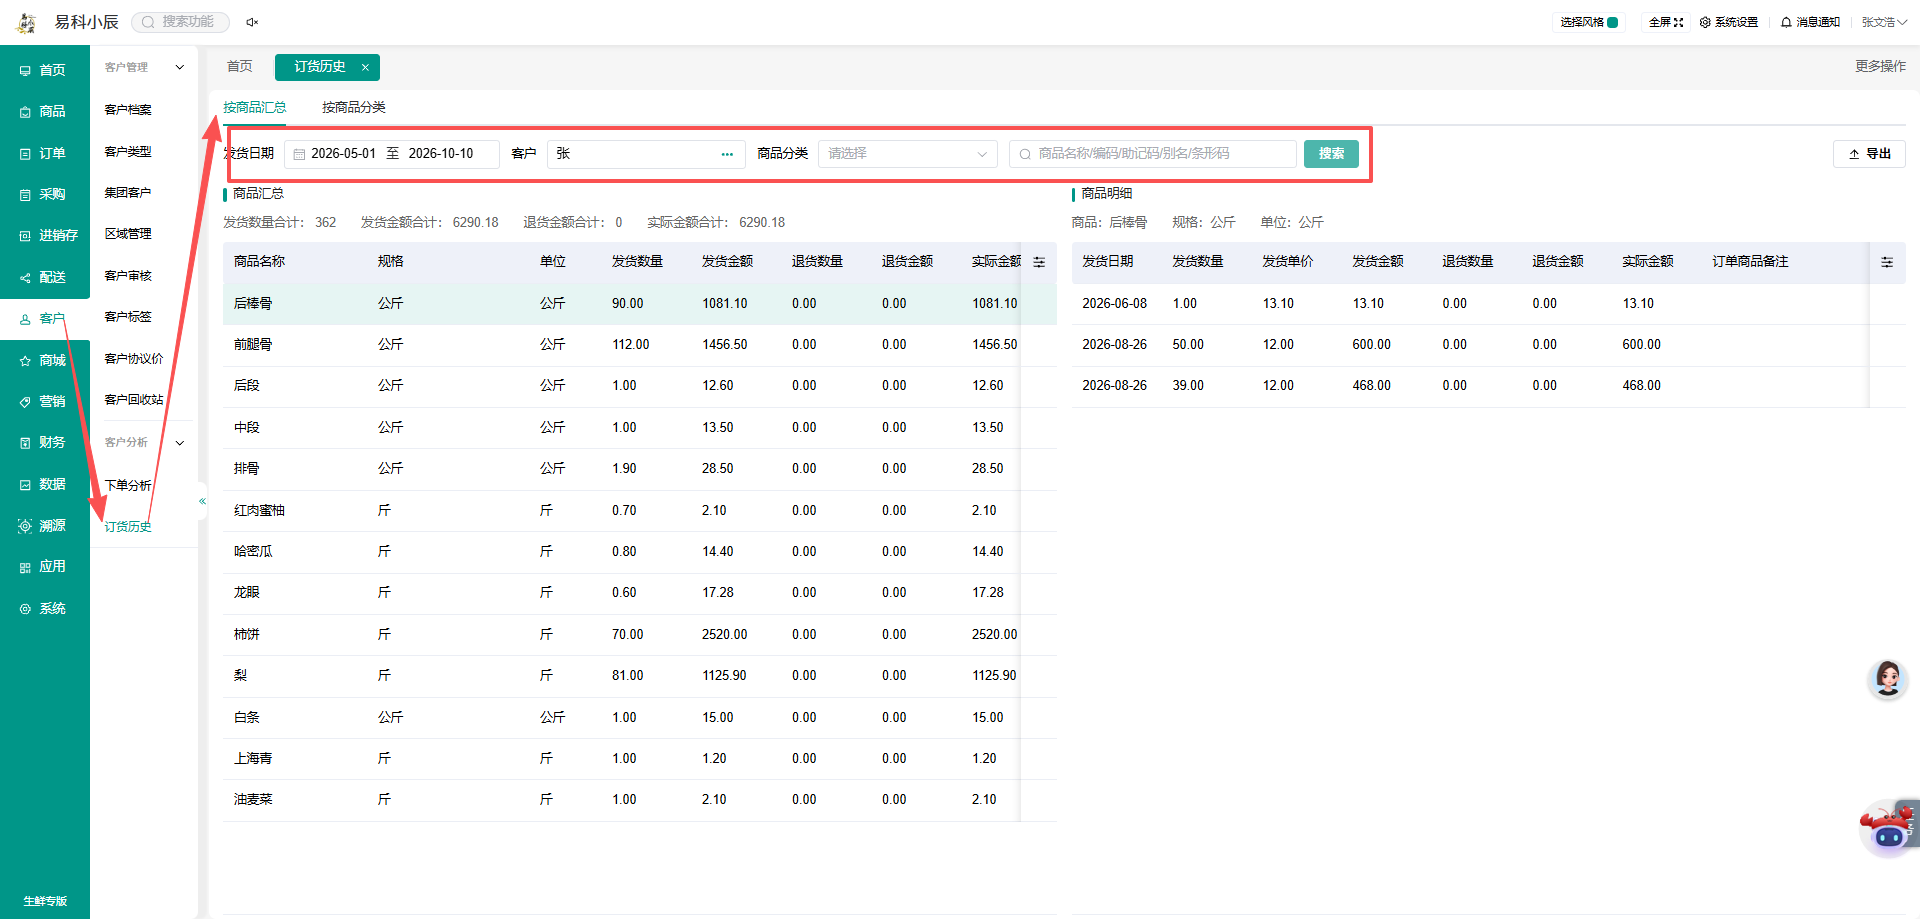The image size is (1920, 919).
Task: Open the 溯源 sidebar module
Action: point(44,525)
